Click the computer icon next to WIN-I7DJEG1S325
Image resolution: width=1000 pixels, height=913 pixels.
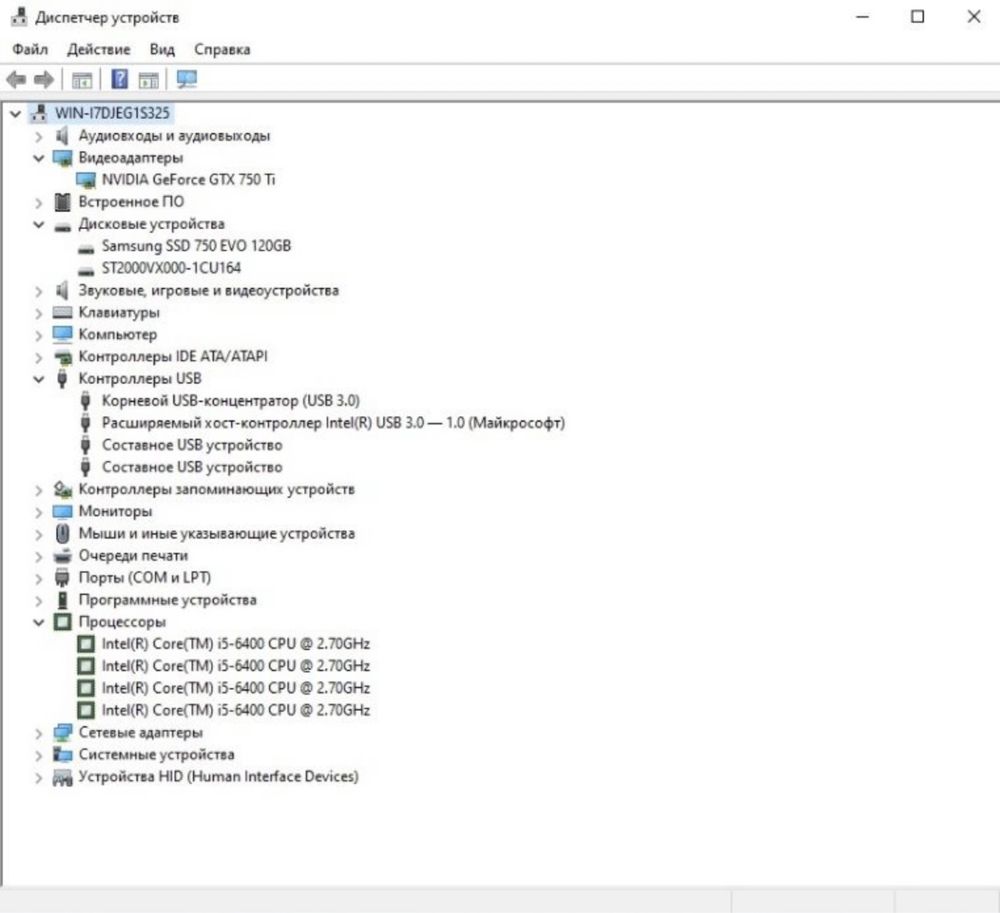[x=39, y=113]
